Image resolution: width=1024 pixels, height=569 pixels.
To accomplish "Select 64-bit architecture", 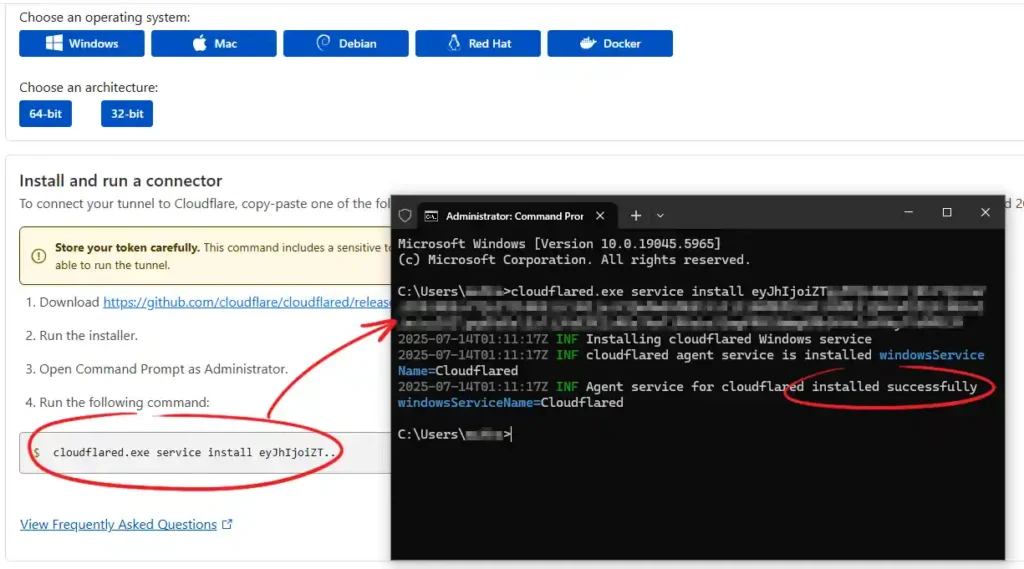I will (x=45, y=114).
